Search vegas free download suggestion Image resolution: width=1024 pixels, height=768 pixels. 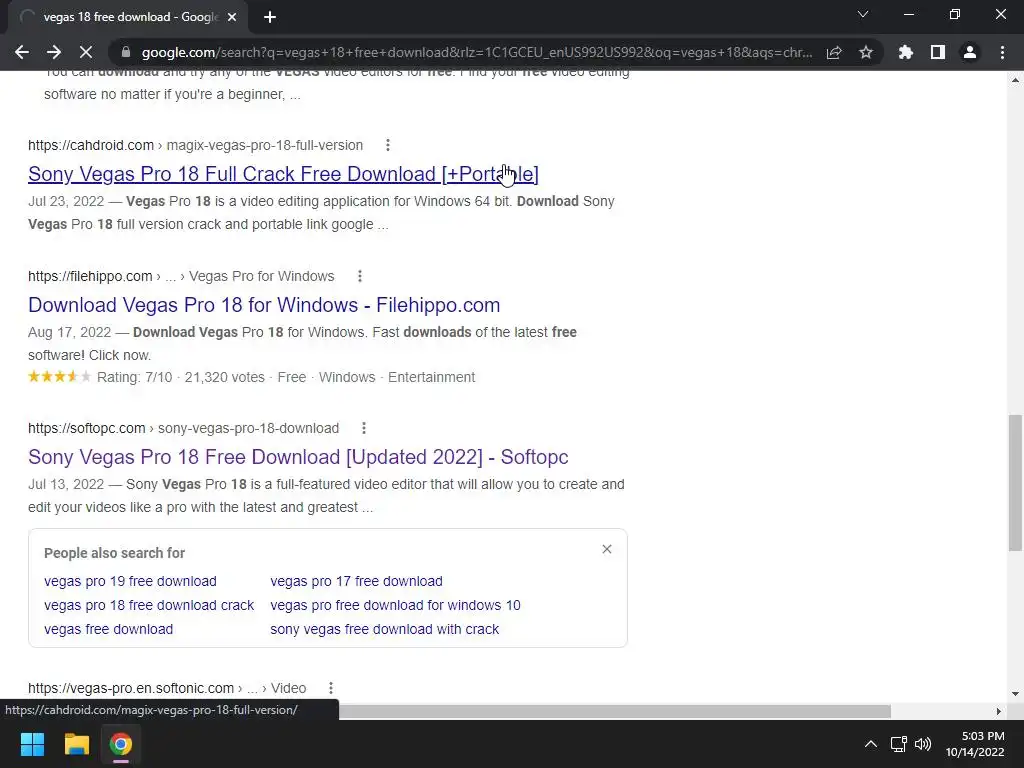tap(108, 630)
